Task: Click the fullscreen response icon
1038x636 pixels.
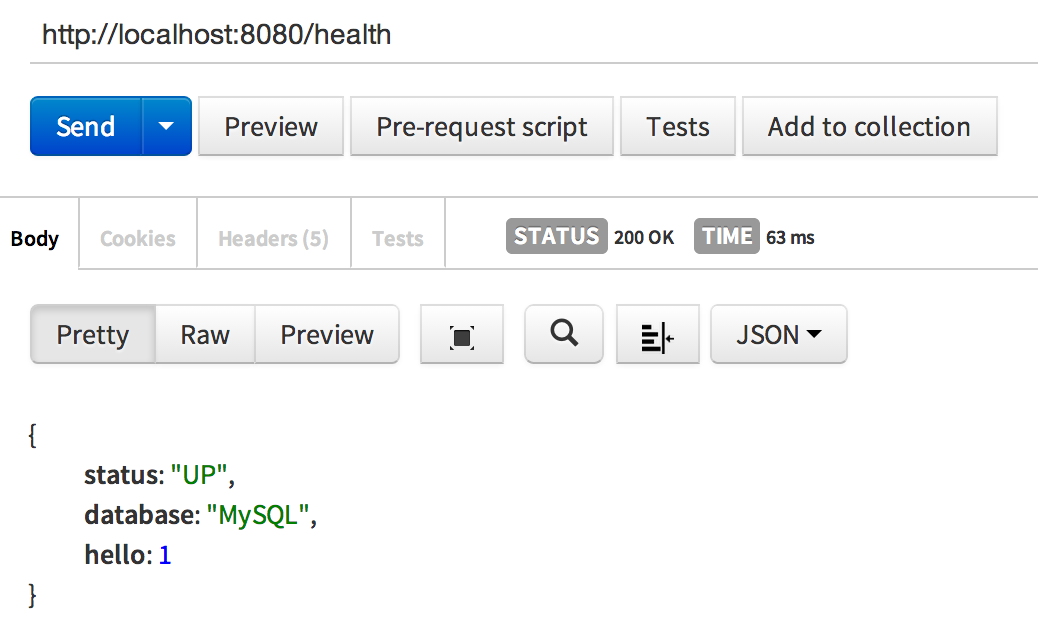Action: click(461, 335)
